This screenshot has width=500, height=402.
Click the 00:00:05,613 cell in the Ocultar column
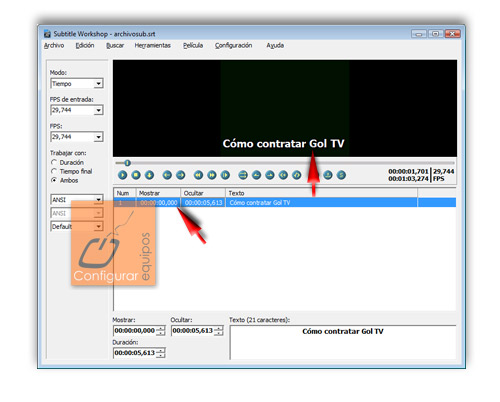click(x=203, y=202)
